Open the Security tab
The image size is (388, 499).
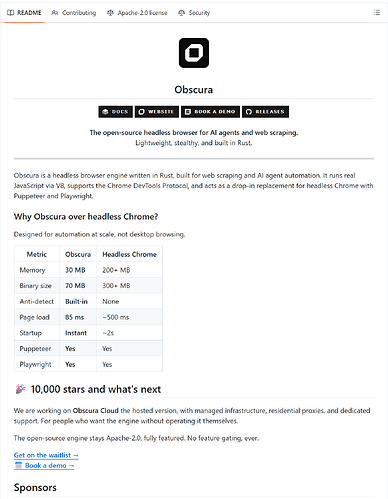[x=194, y=13]
